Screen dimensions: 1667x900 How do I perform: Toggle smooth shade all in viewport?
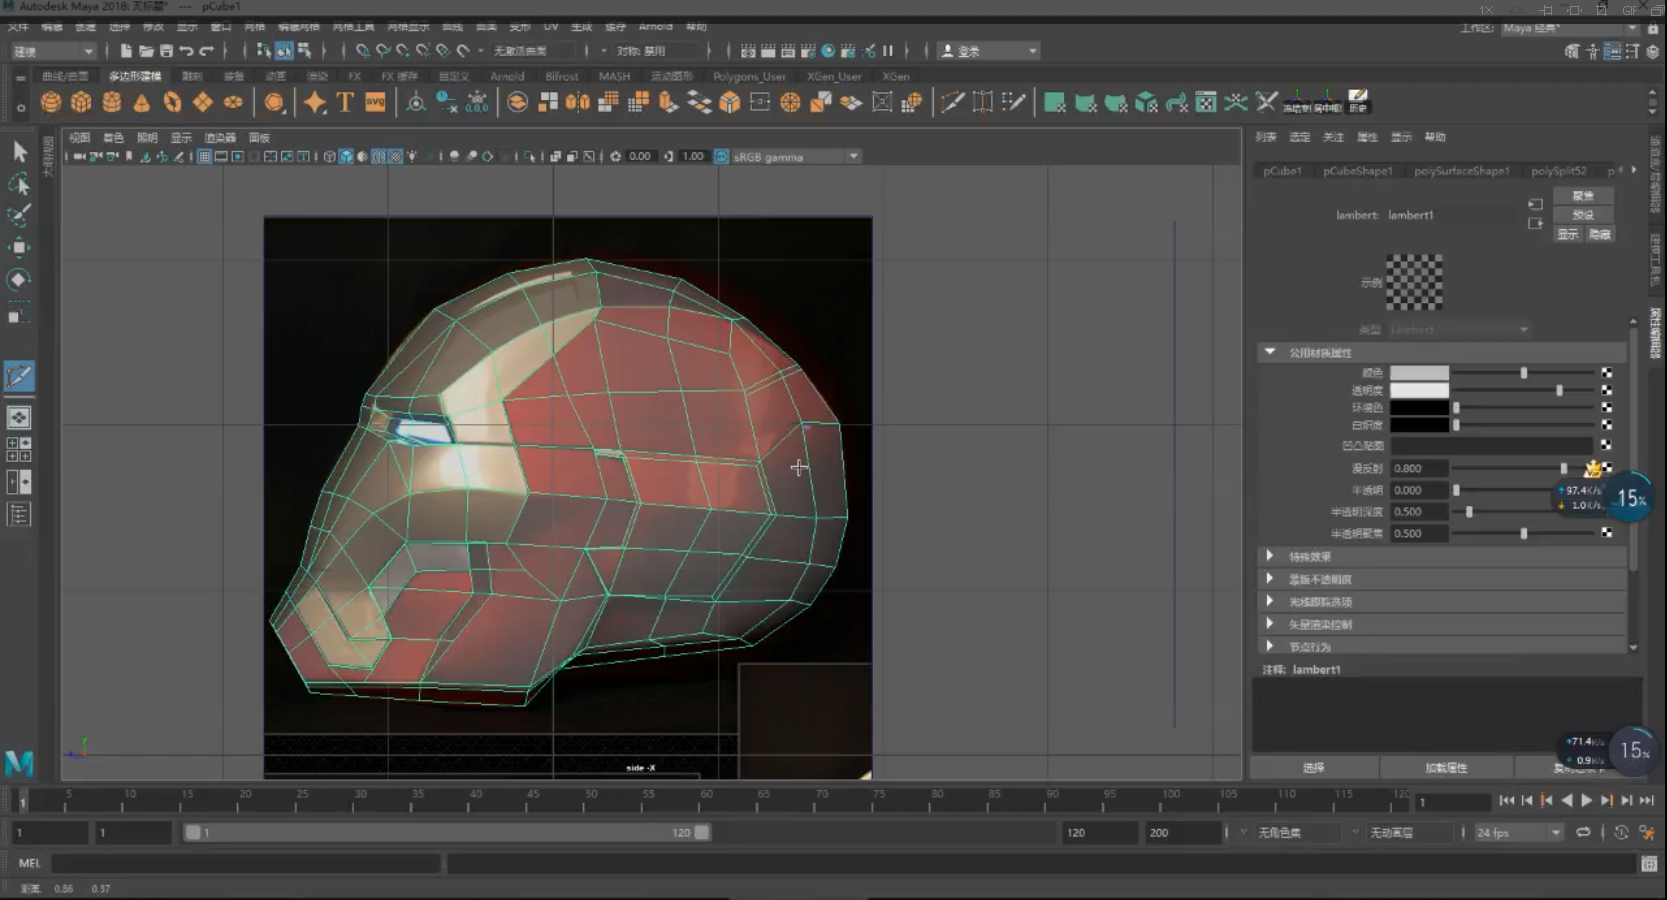click(x=346, y=157)
